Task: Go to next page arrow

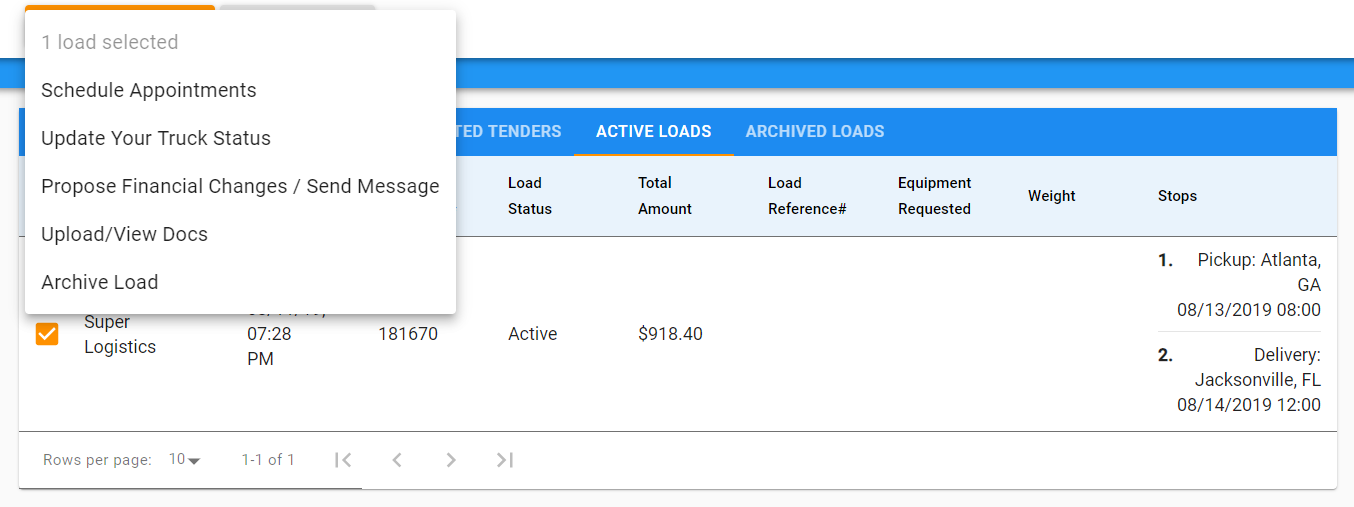Action: coord(451,460)
